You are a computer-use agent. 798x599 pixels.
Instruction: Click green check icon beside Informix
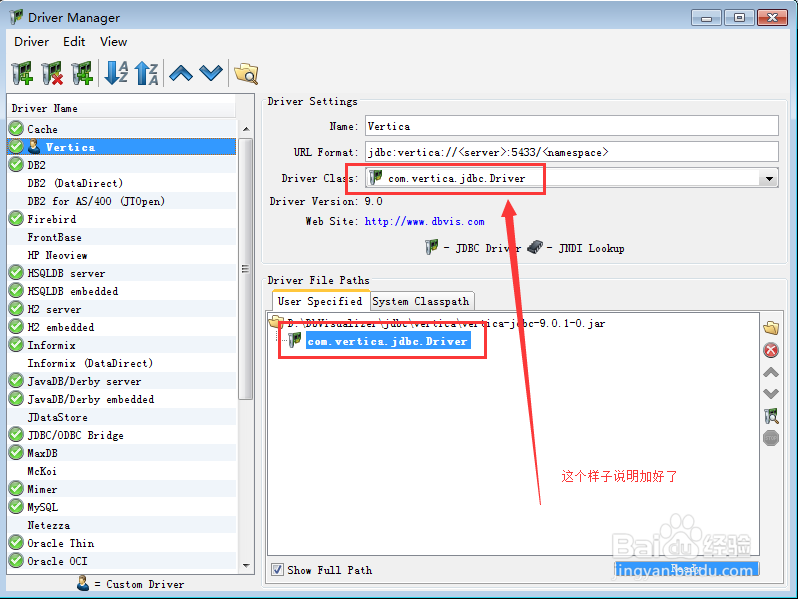click(x=16, y=345)
